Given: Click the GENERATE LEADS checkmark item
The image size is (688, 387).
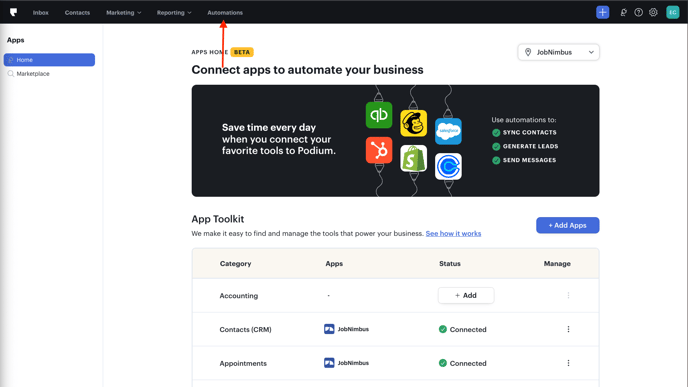Looking at the screenshot, I should 525,146.
